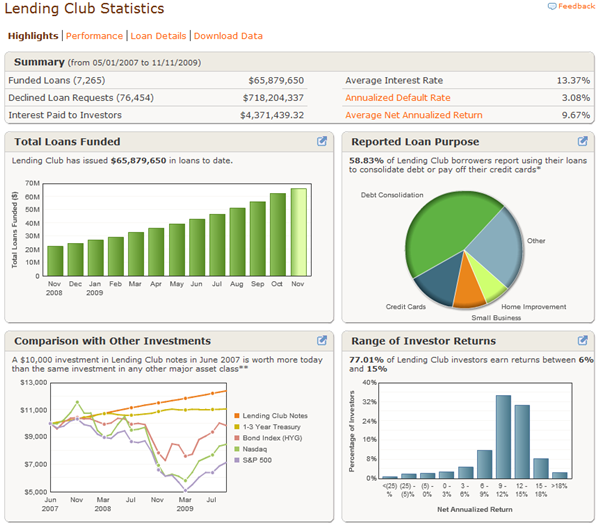
Task: Click the purple S&P 500 legend swatch
Action: click(237, 460)
